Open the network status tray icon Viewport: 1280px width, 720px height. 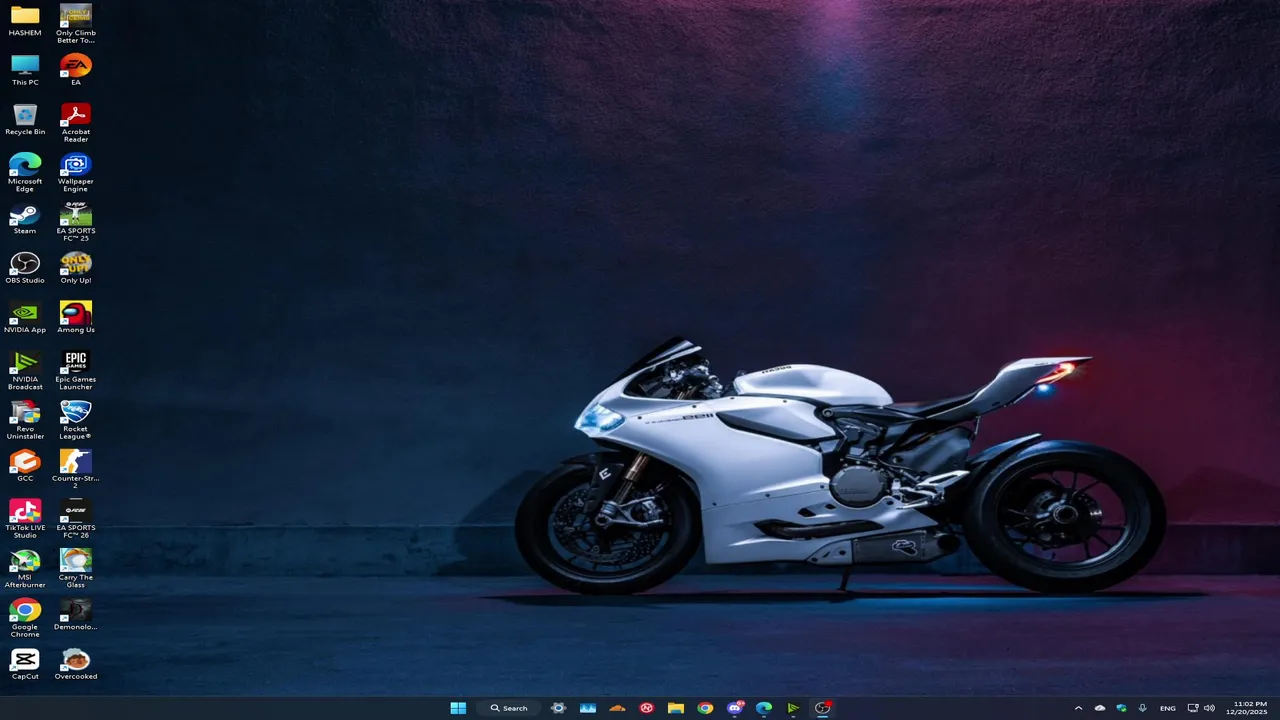[1193, 708]
